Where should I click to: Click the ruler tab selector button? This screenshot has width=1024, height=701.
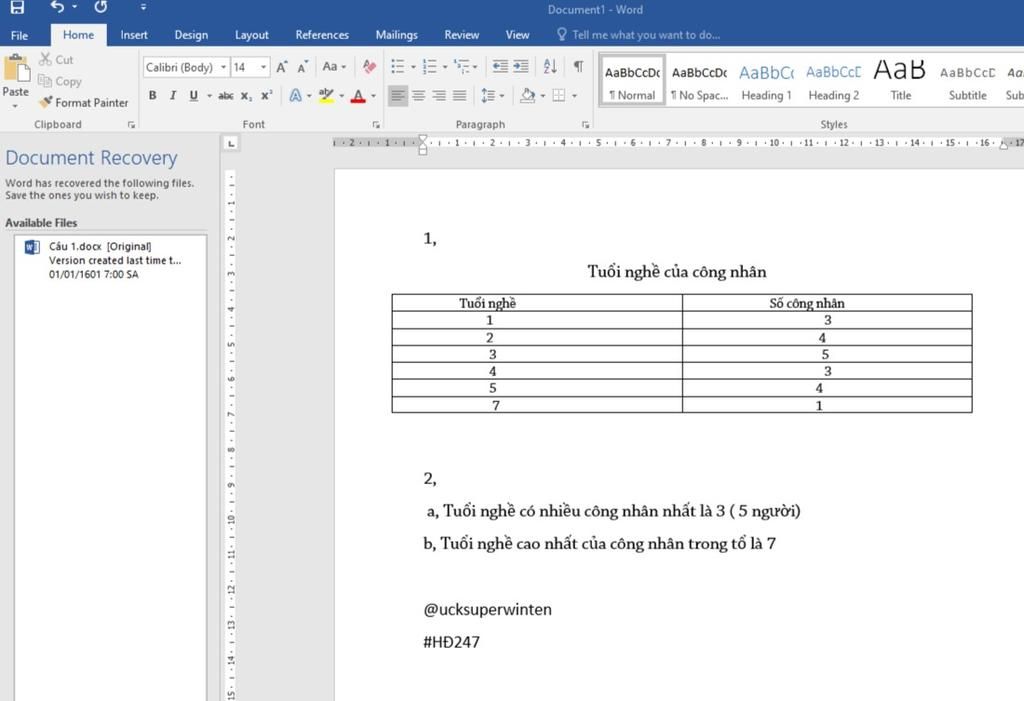(231, 143)
